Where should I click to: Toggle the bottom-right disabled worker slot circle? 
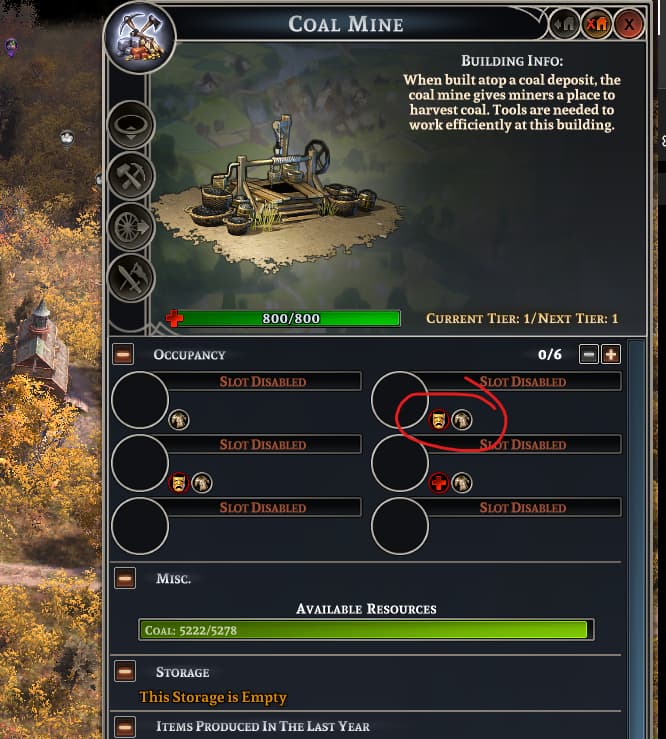pos(400,526)
